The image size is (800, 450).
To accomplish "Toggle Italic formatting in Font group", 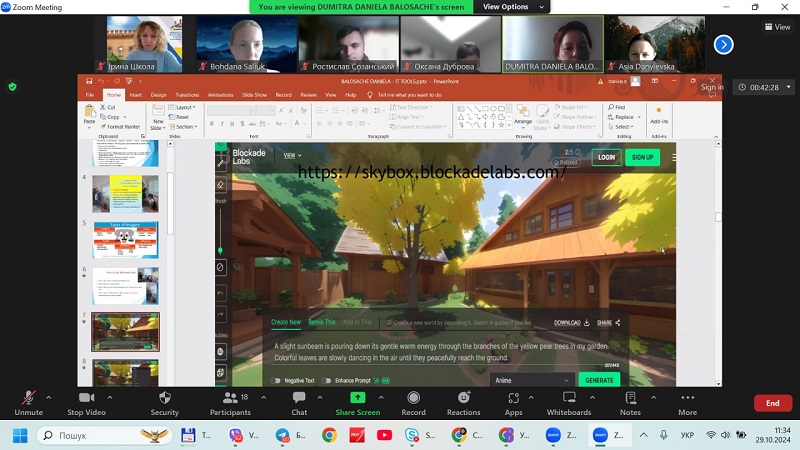I will pos(222,123).
